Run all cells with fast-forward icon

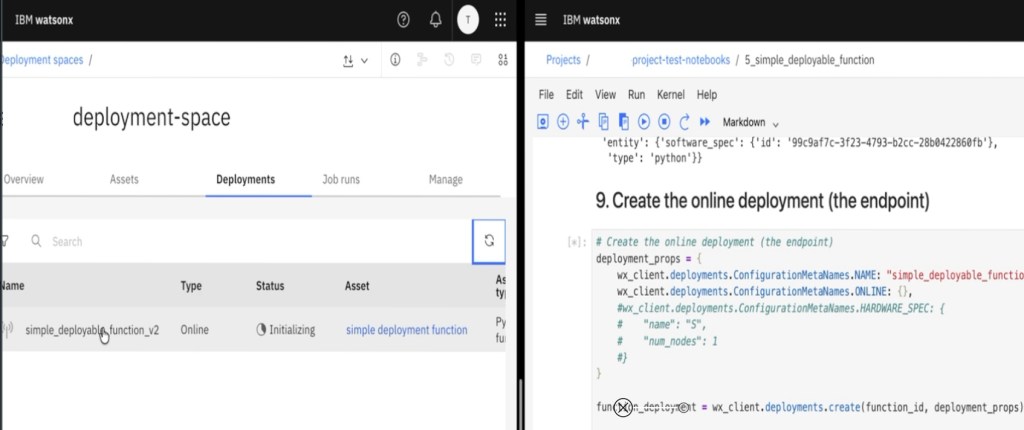pos(704,121)
